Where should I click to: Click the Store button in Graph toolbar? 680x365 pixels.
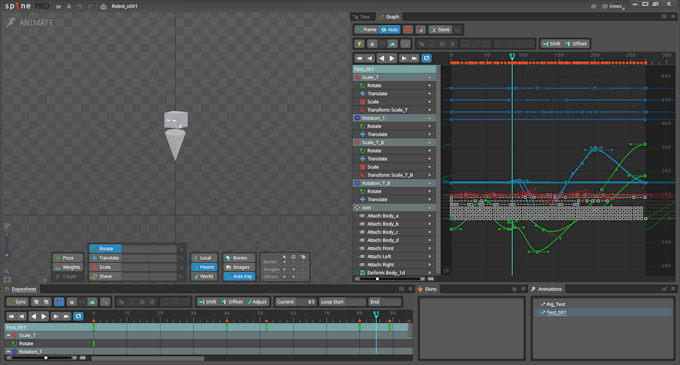pyautogui.click(x=440, y=29)
